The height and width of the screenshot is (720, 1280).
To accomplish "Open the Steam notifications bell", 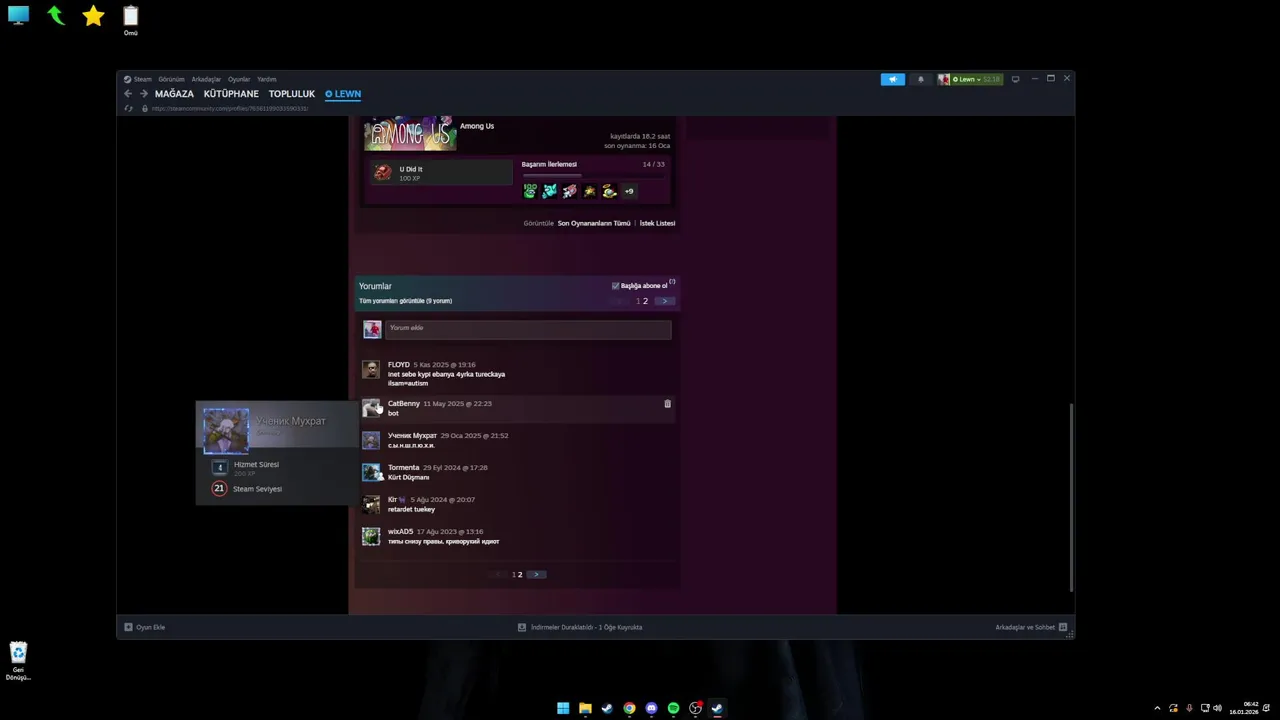I will click(x=920, y=79).
